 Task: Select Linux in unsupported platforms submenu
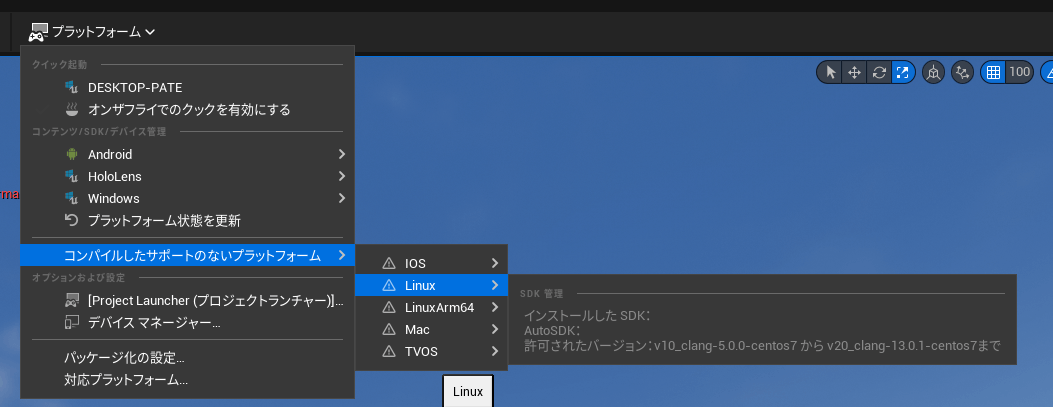click(431, 285)
